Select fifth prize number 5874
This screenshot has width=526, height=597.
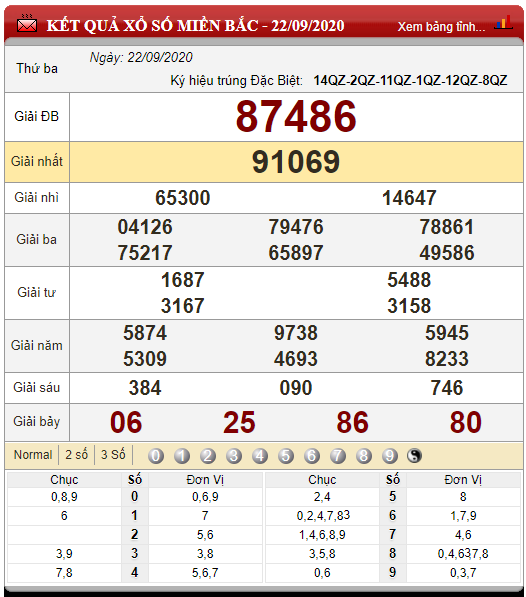point(145,333)
